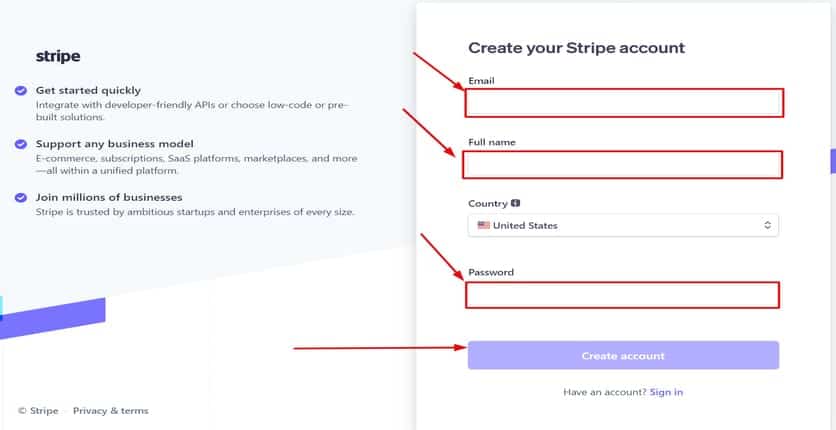Open the Privacy & terms link

(x=111, y=411)
